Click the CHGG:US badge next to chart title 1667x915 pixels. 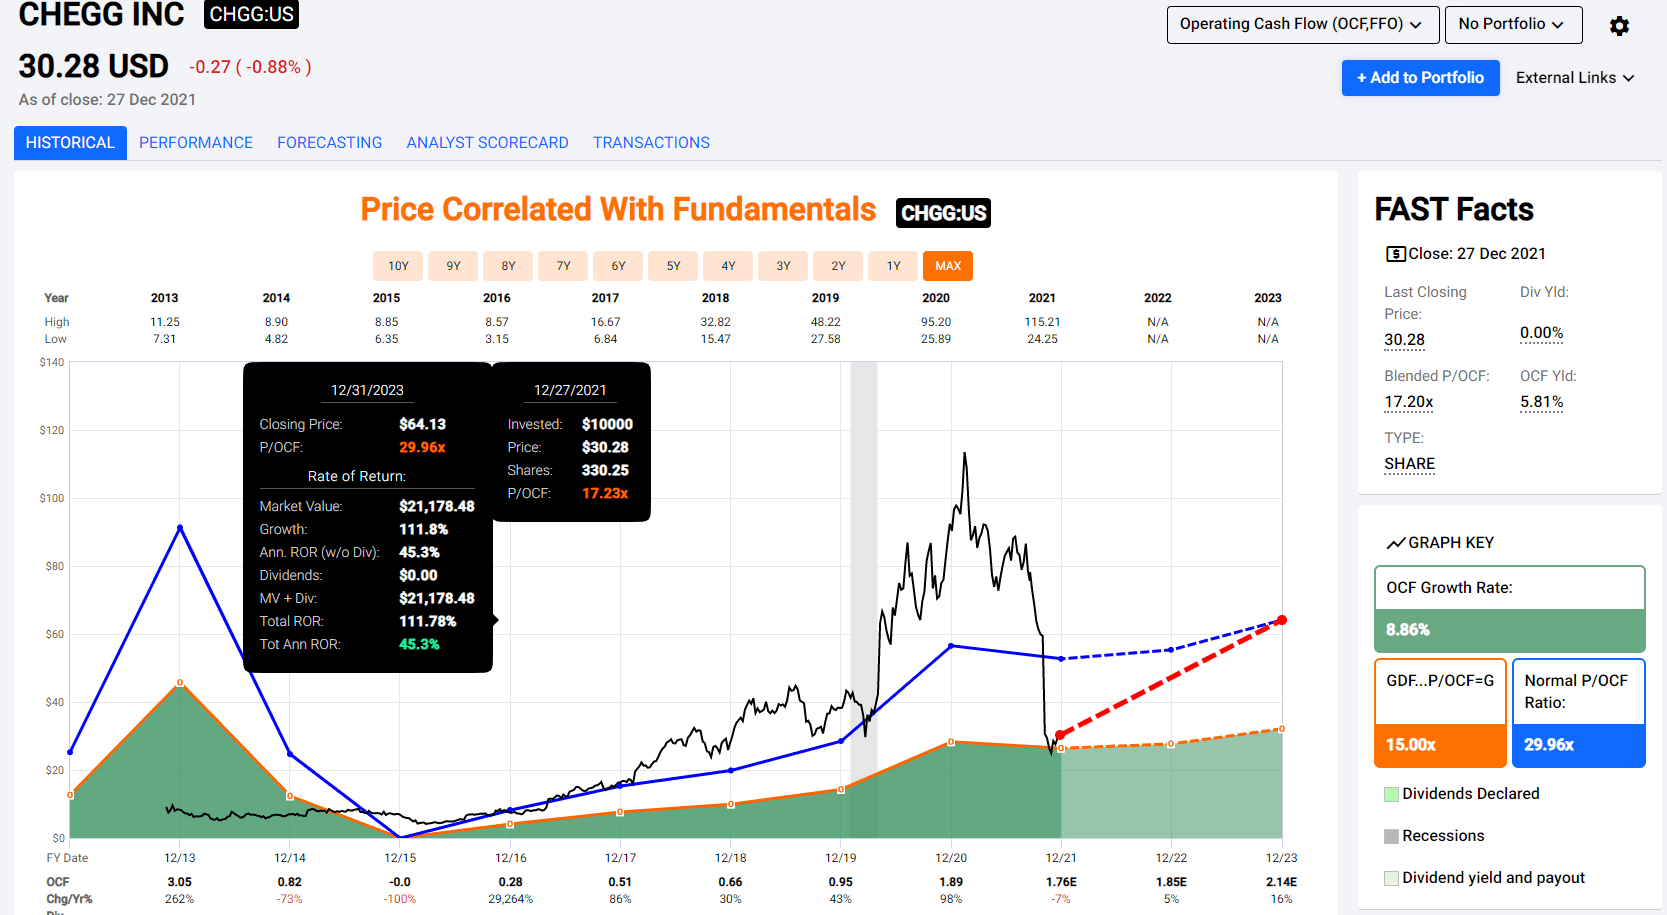coord(943,213)
